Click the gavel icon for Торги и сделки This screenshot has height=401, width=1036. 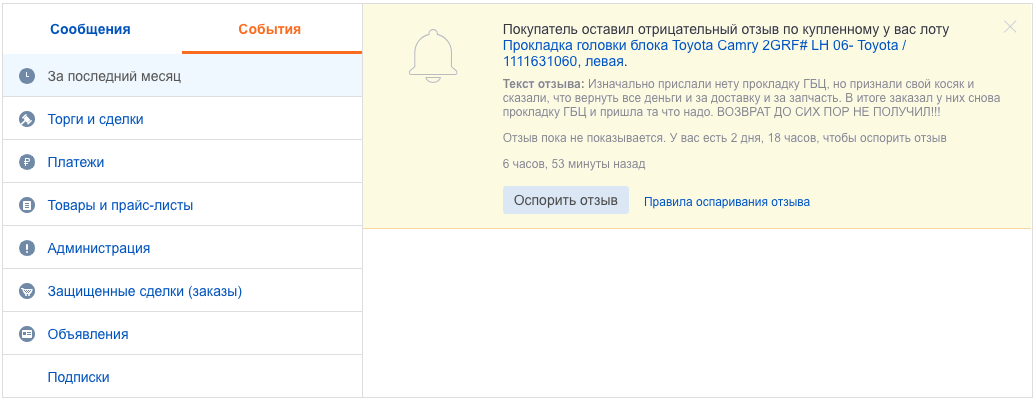click(27, 119)
